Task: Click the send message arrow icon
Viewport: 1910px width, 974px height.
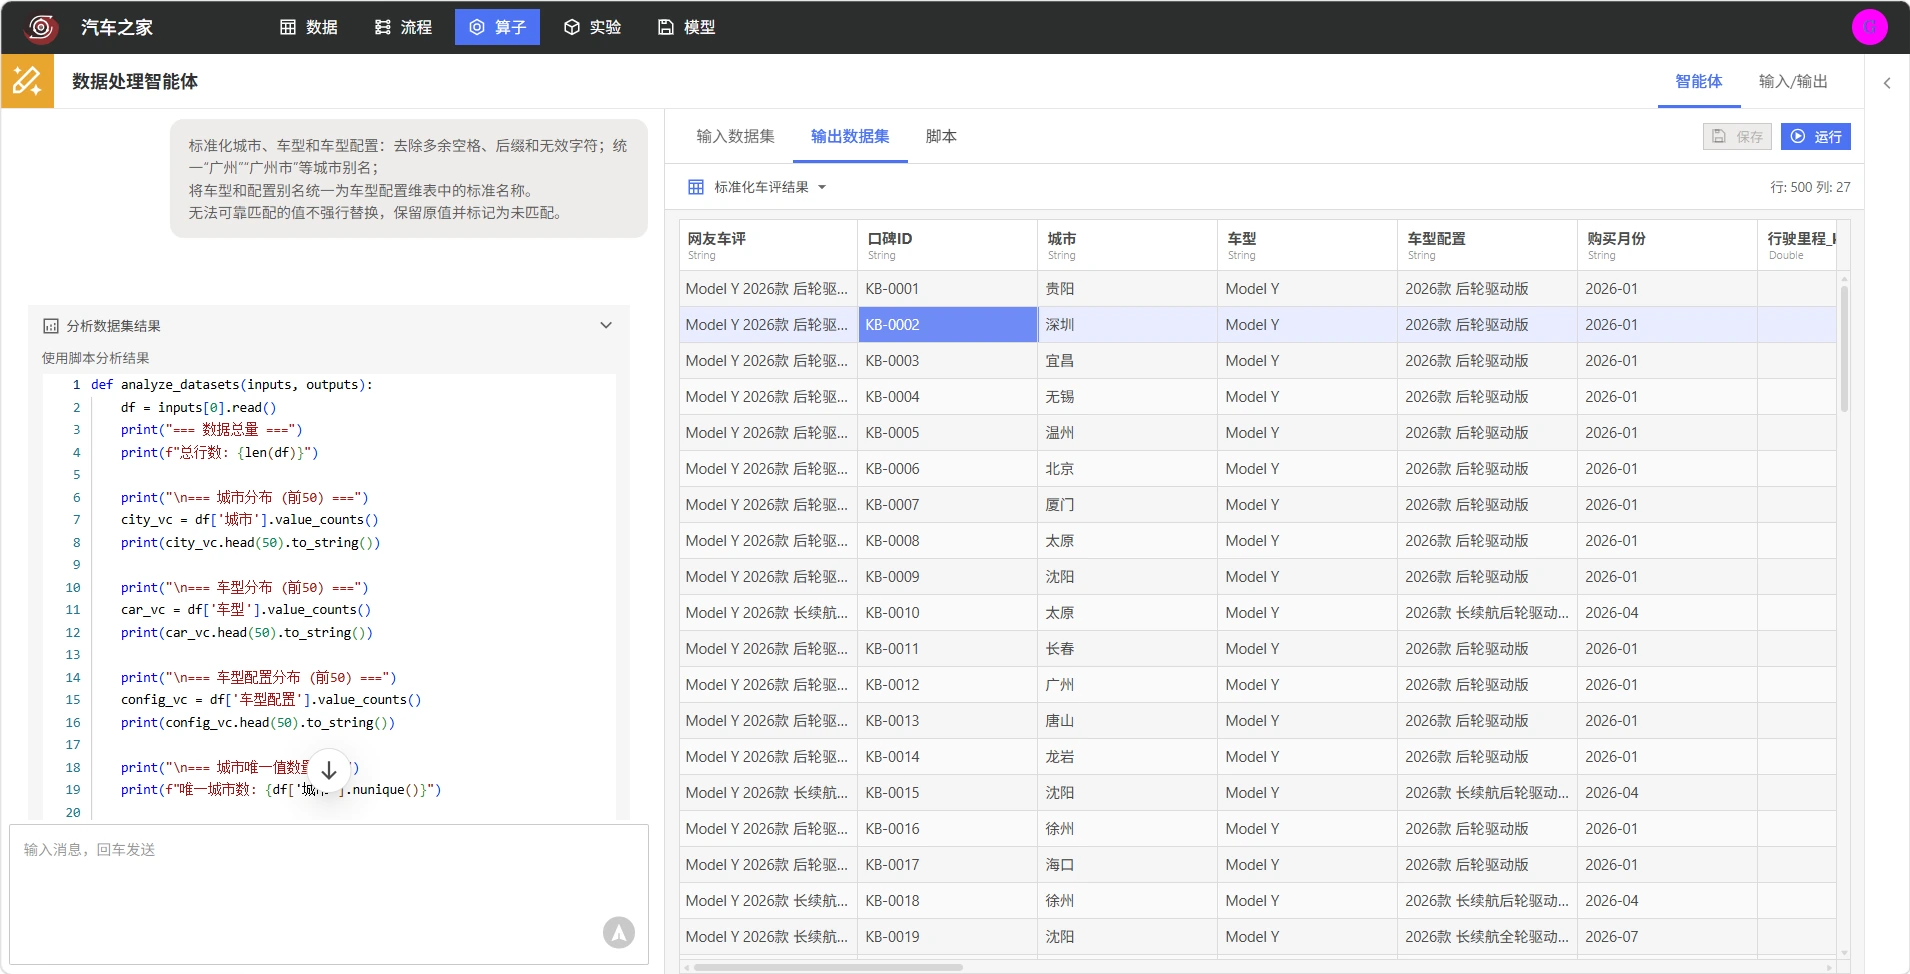Action: pyautogui.click(x=619, y=932)
